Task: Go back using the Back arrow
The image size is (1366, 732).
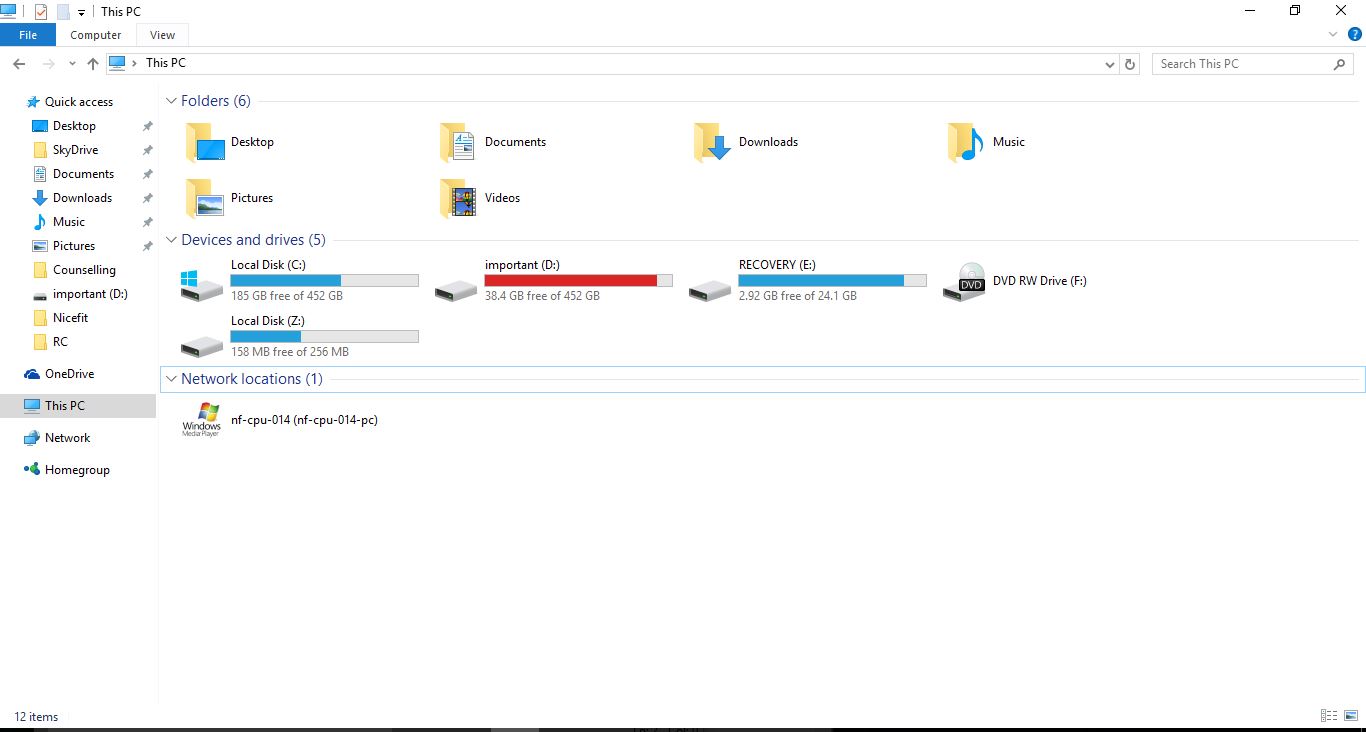Action: click(19, 63)
